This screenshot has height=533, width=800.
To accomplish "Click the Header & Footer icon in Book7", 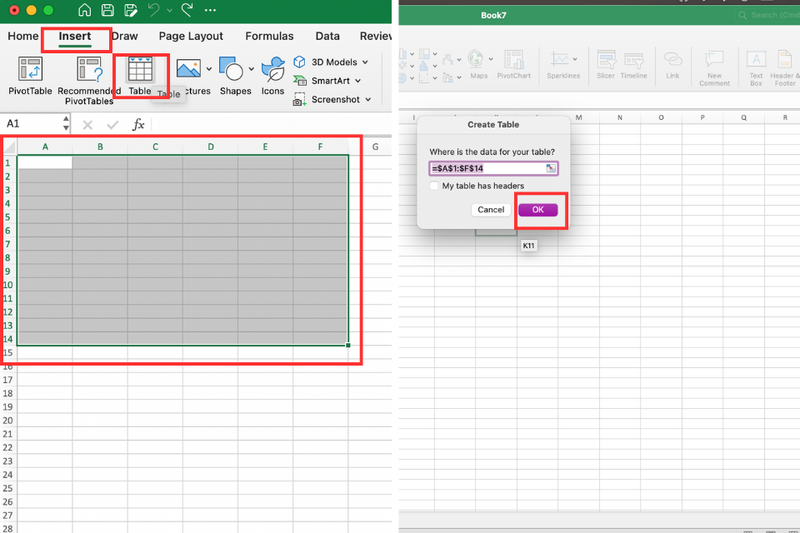I will 784,59.
